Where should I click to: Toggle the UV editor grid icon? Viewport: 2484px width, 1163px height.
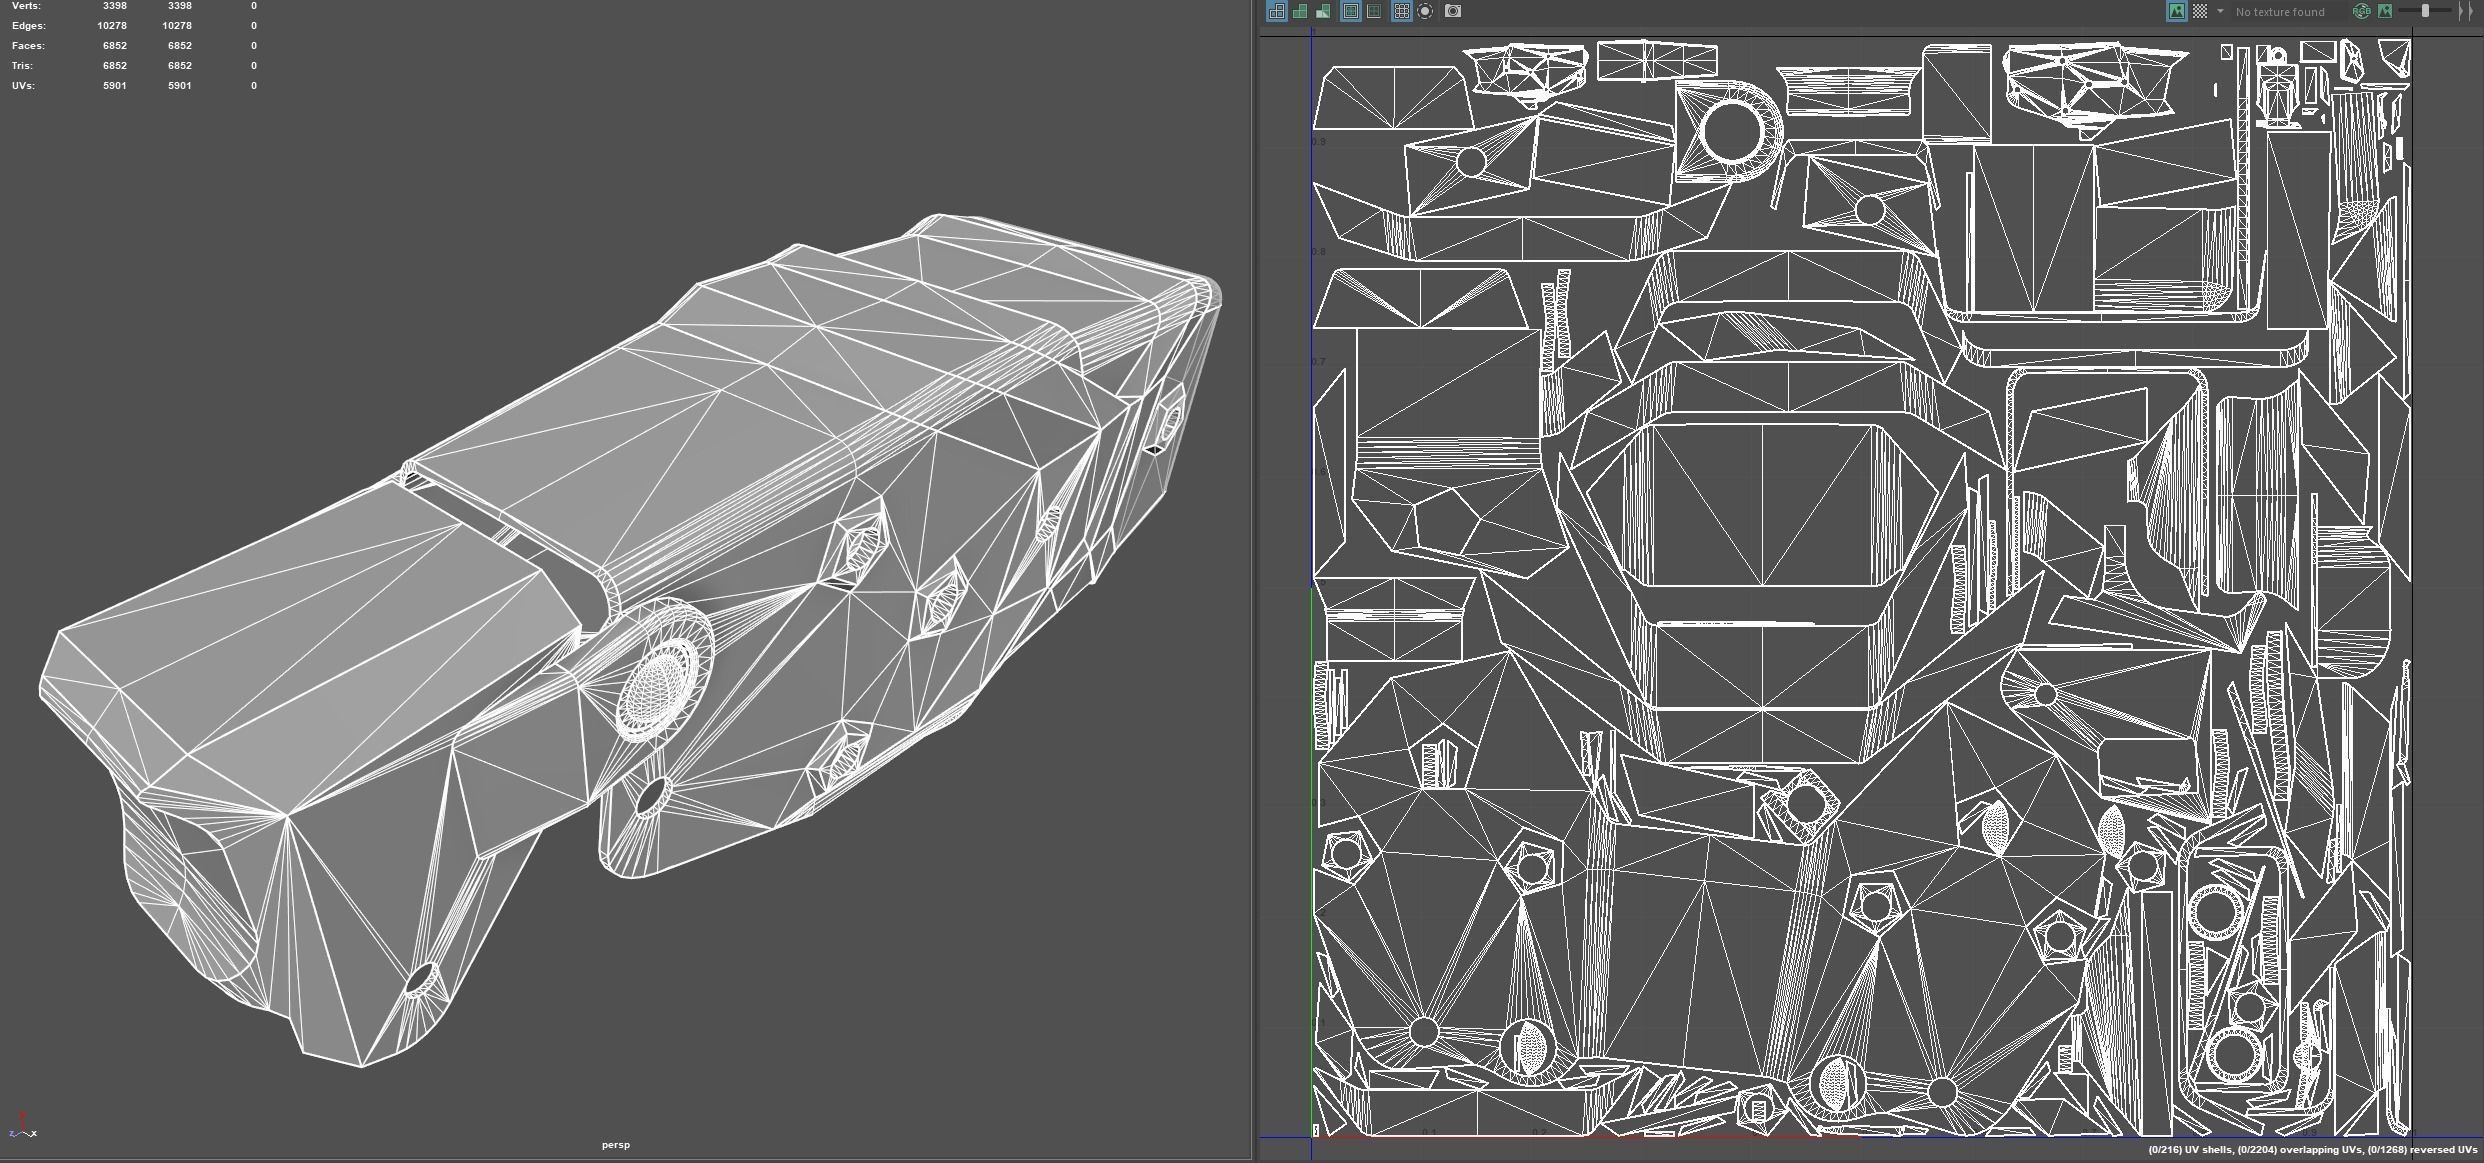[1402, 11]
